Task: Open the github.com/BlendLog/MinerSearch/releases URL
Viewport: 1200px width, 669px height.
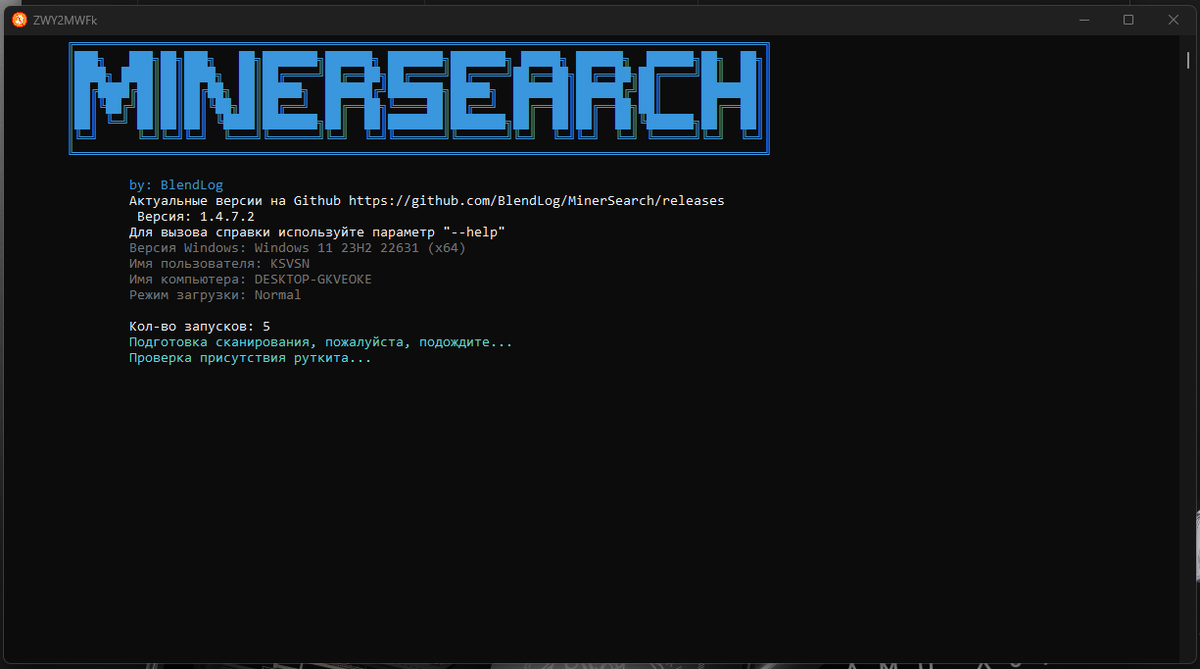Action: pos(536,201)
